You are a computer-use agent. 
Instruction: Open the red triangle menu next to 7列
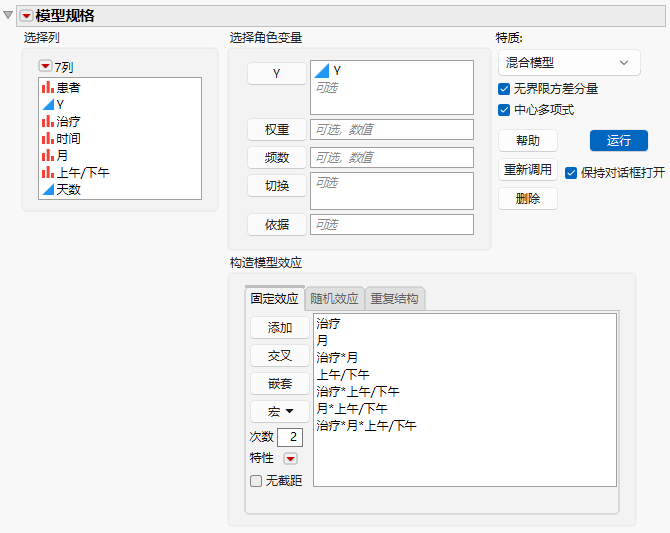(x=45, y=66)
